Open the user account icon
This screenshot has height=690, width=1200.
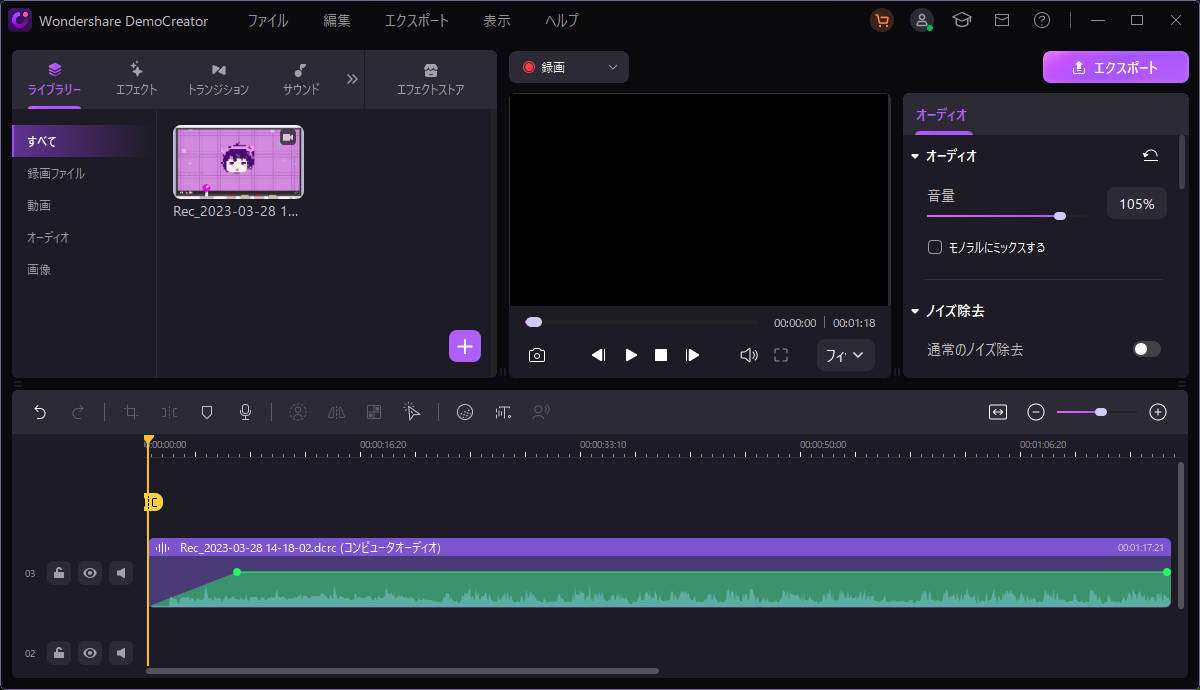point(922,20)
